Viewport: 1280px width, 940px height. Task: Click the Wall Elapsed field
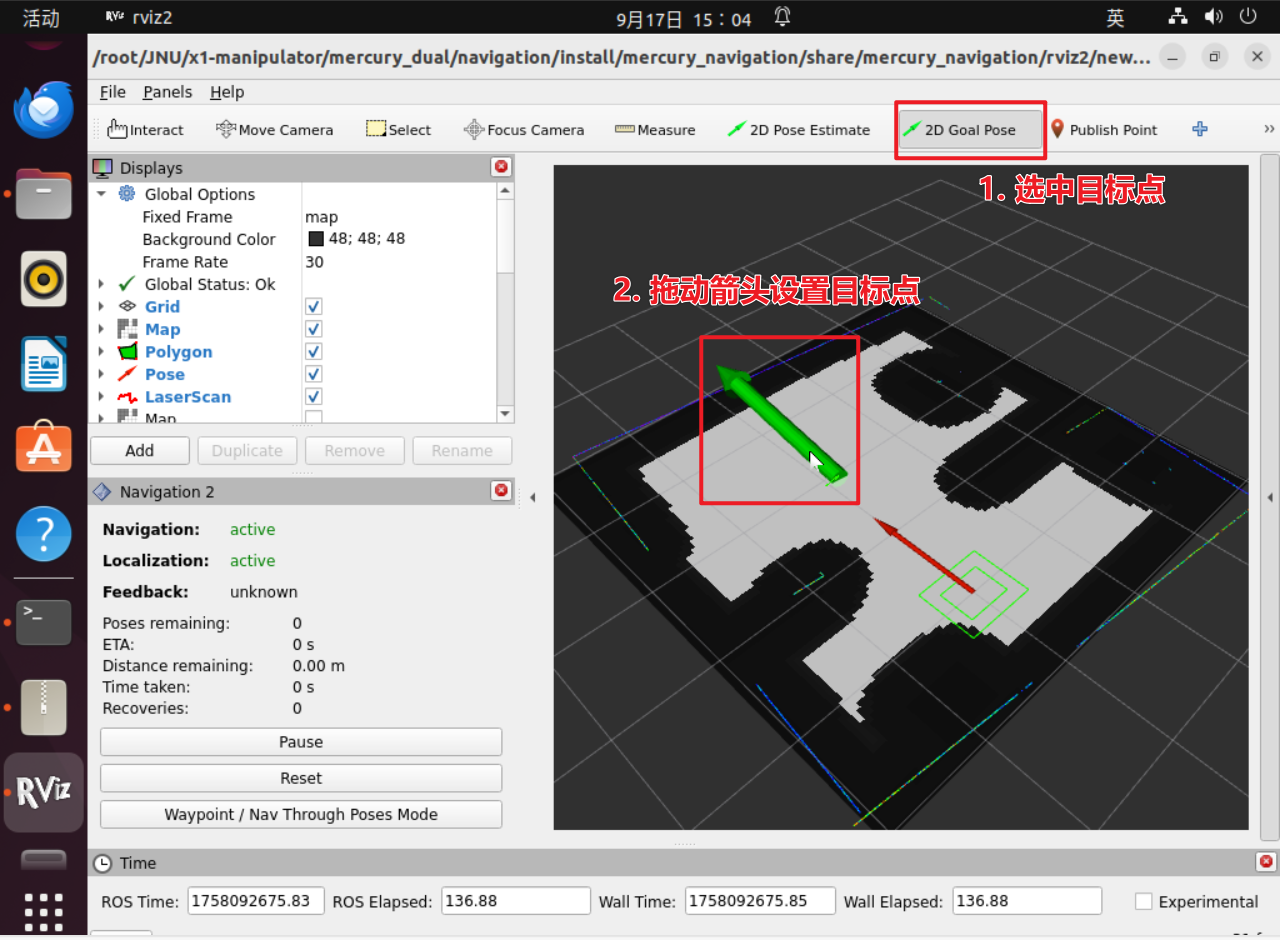1027,901
